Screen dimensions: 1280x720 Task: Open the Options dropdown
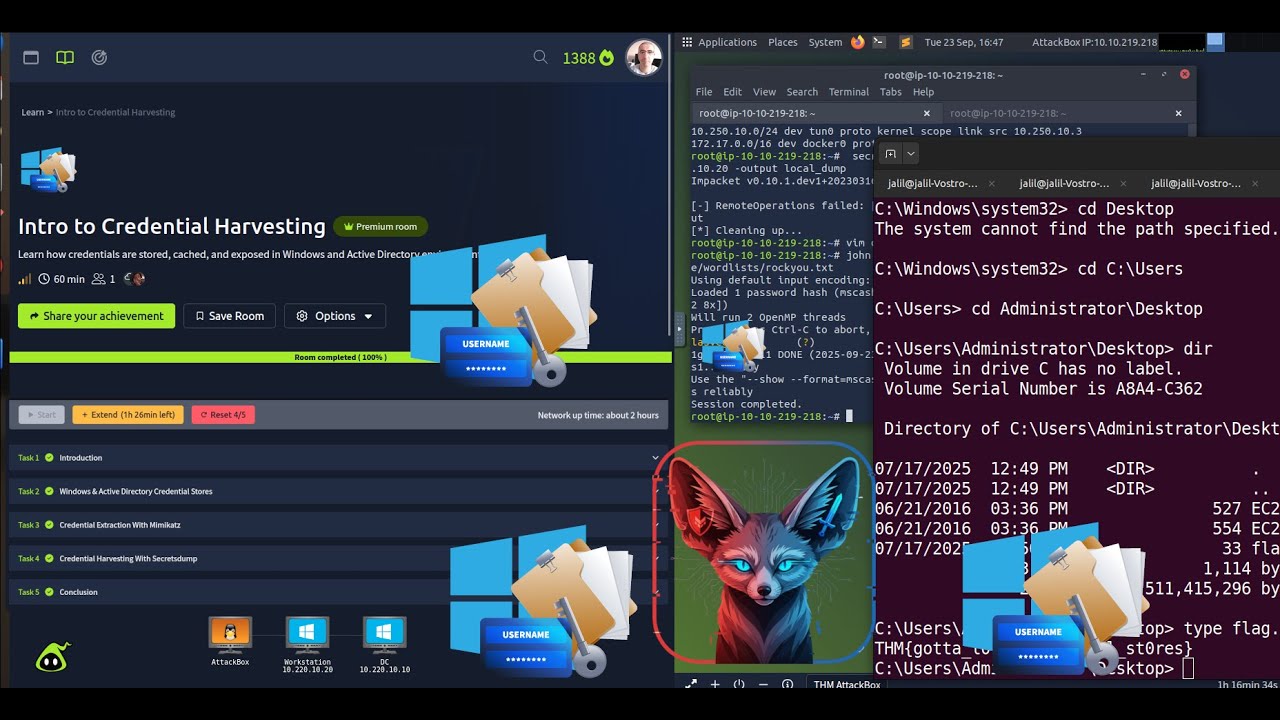335,316
